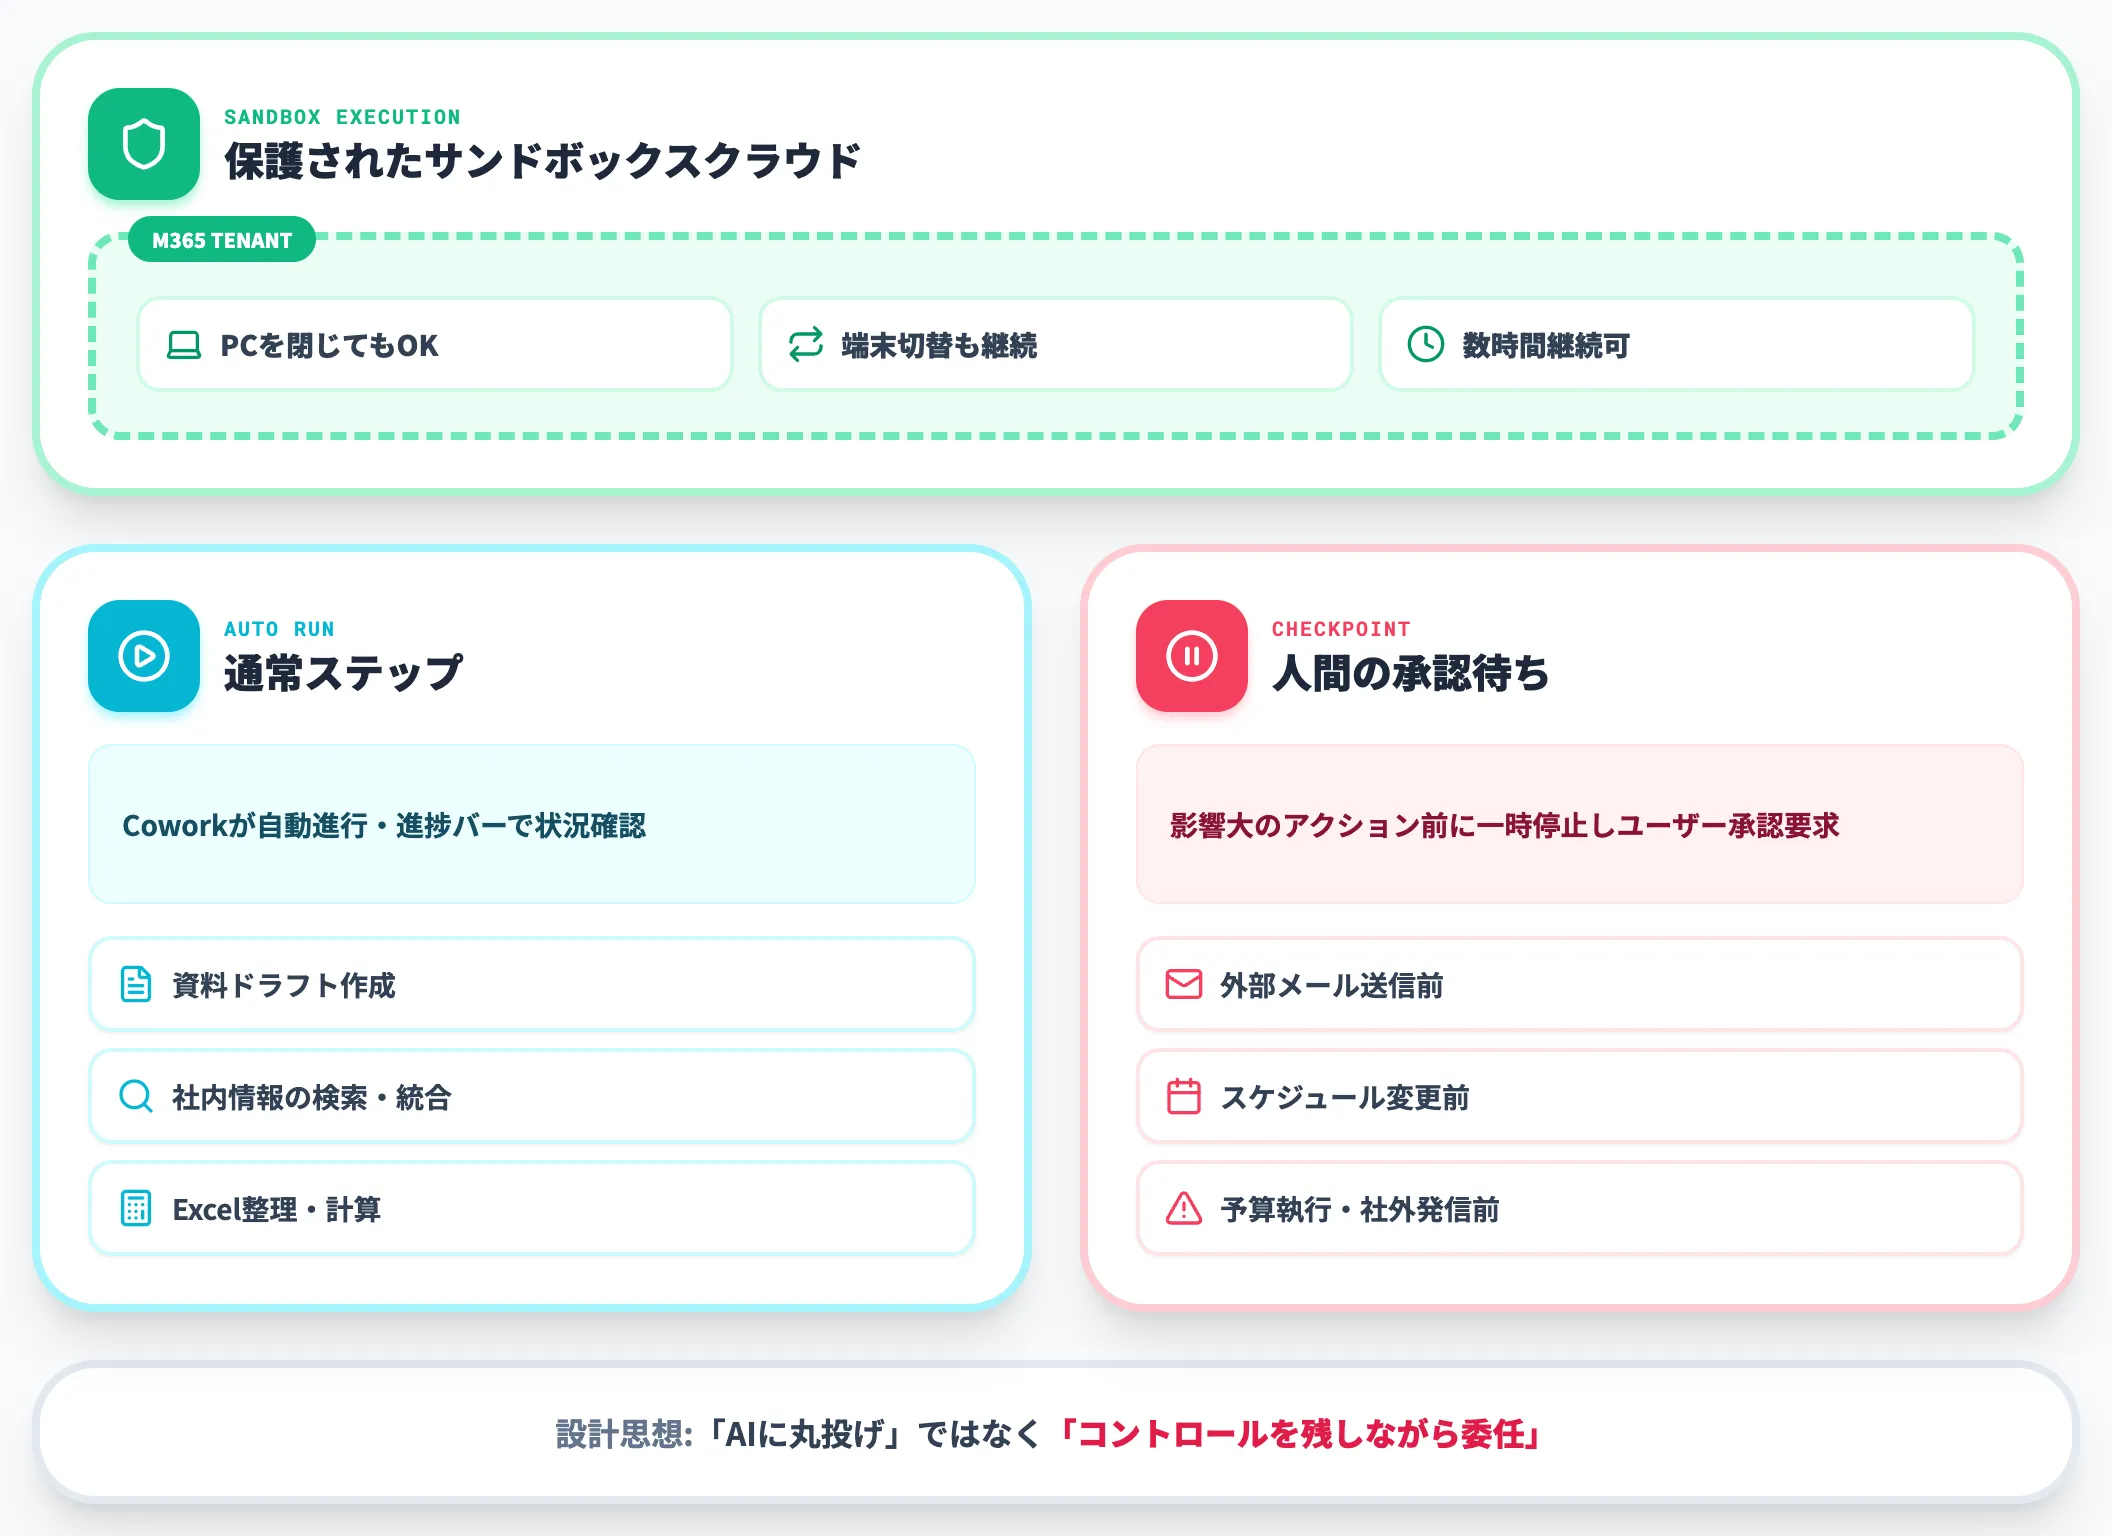The width and height of the screenshot is (2112, 1536).
Task: Select the PCを閉じてもOK card
Action: 435,344
